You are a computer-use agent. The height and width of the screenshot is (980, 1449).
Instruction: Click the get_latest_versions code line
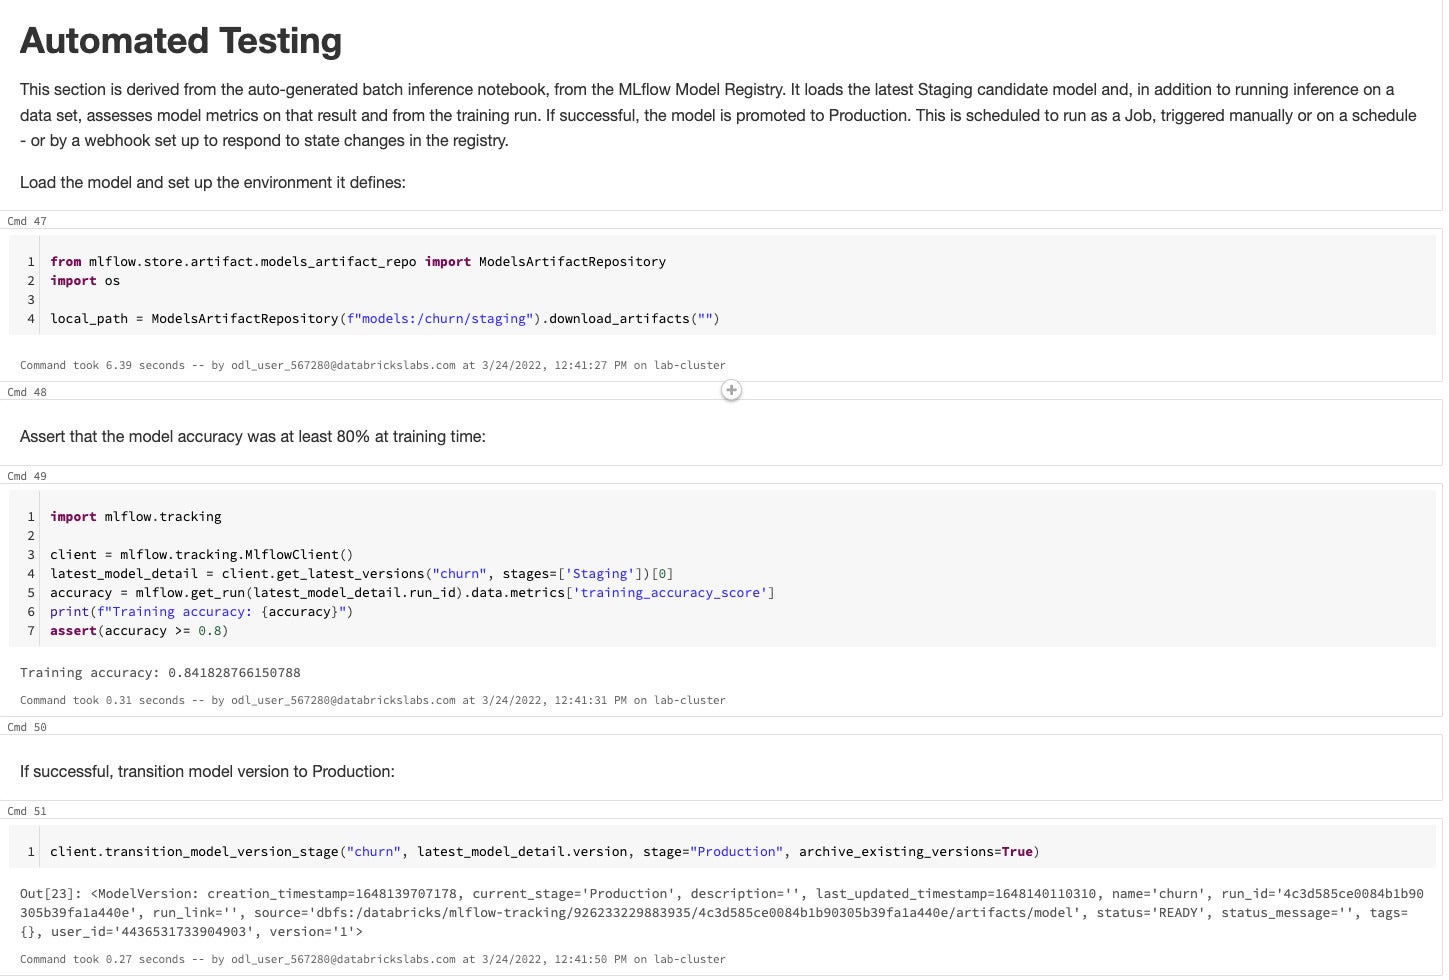[362, 574]
